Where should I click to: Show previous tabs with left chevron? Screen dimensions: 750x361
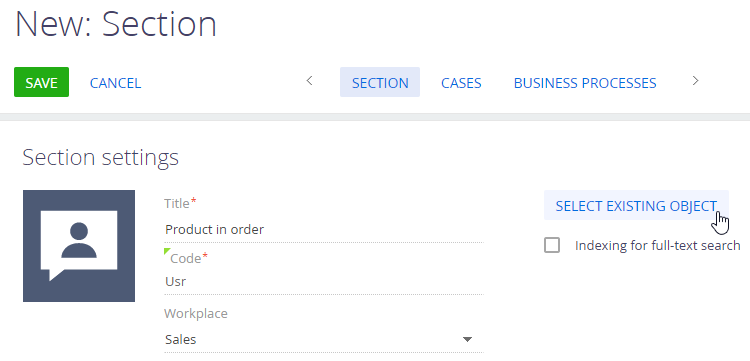(309, 81)
